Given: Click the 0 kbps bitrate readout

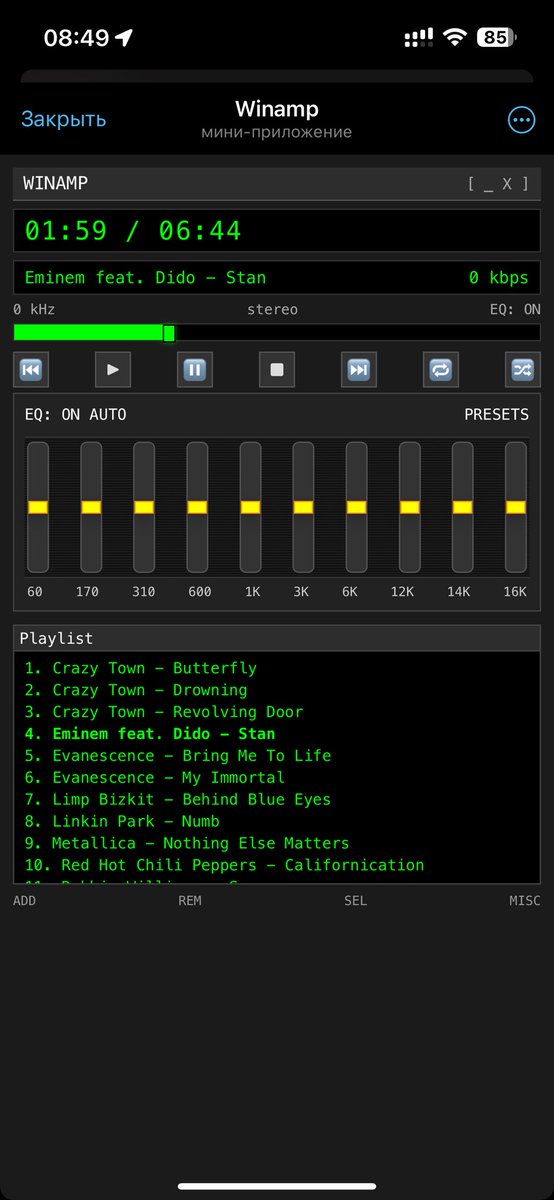Looking at the screenshot, I should coord(499,278).
